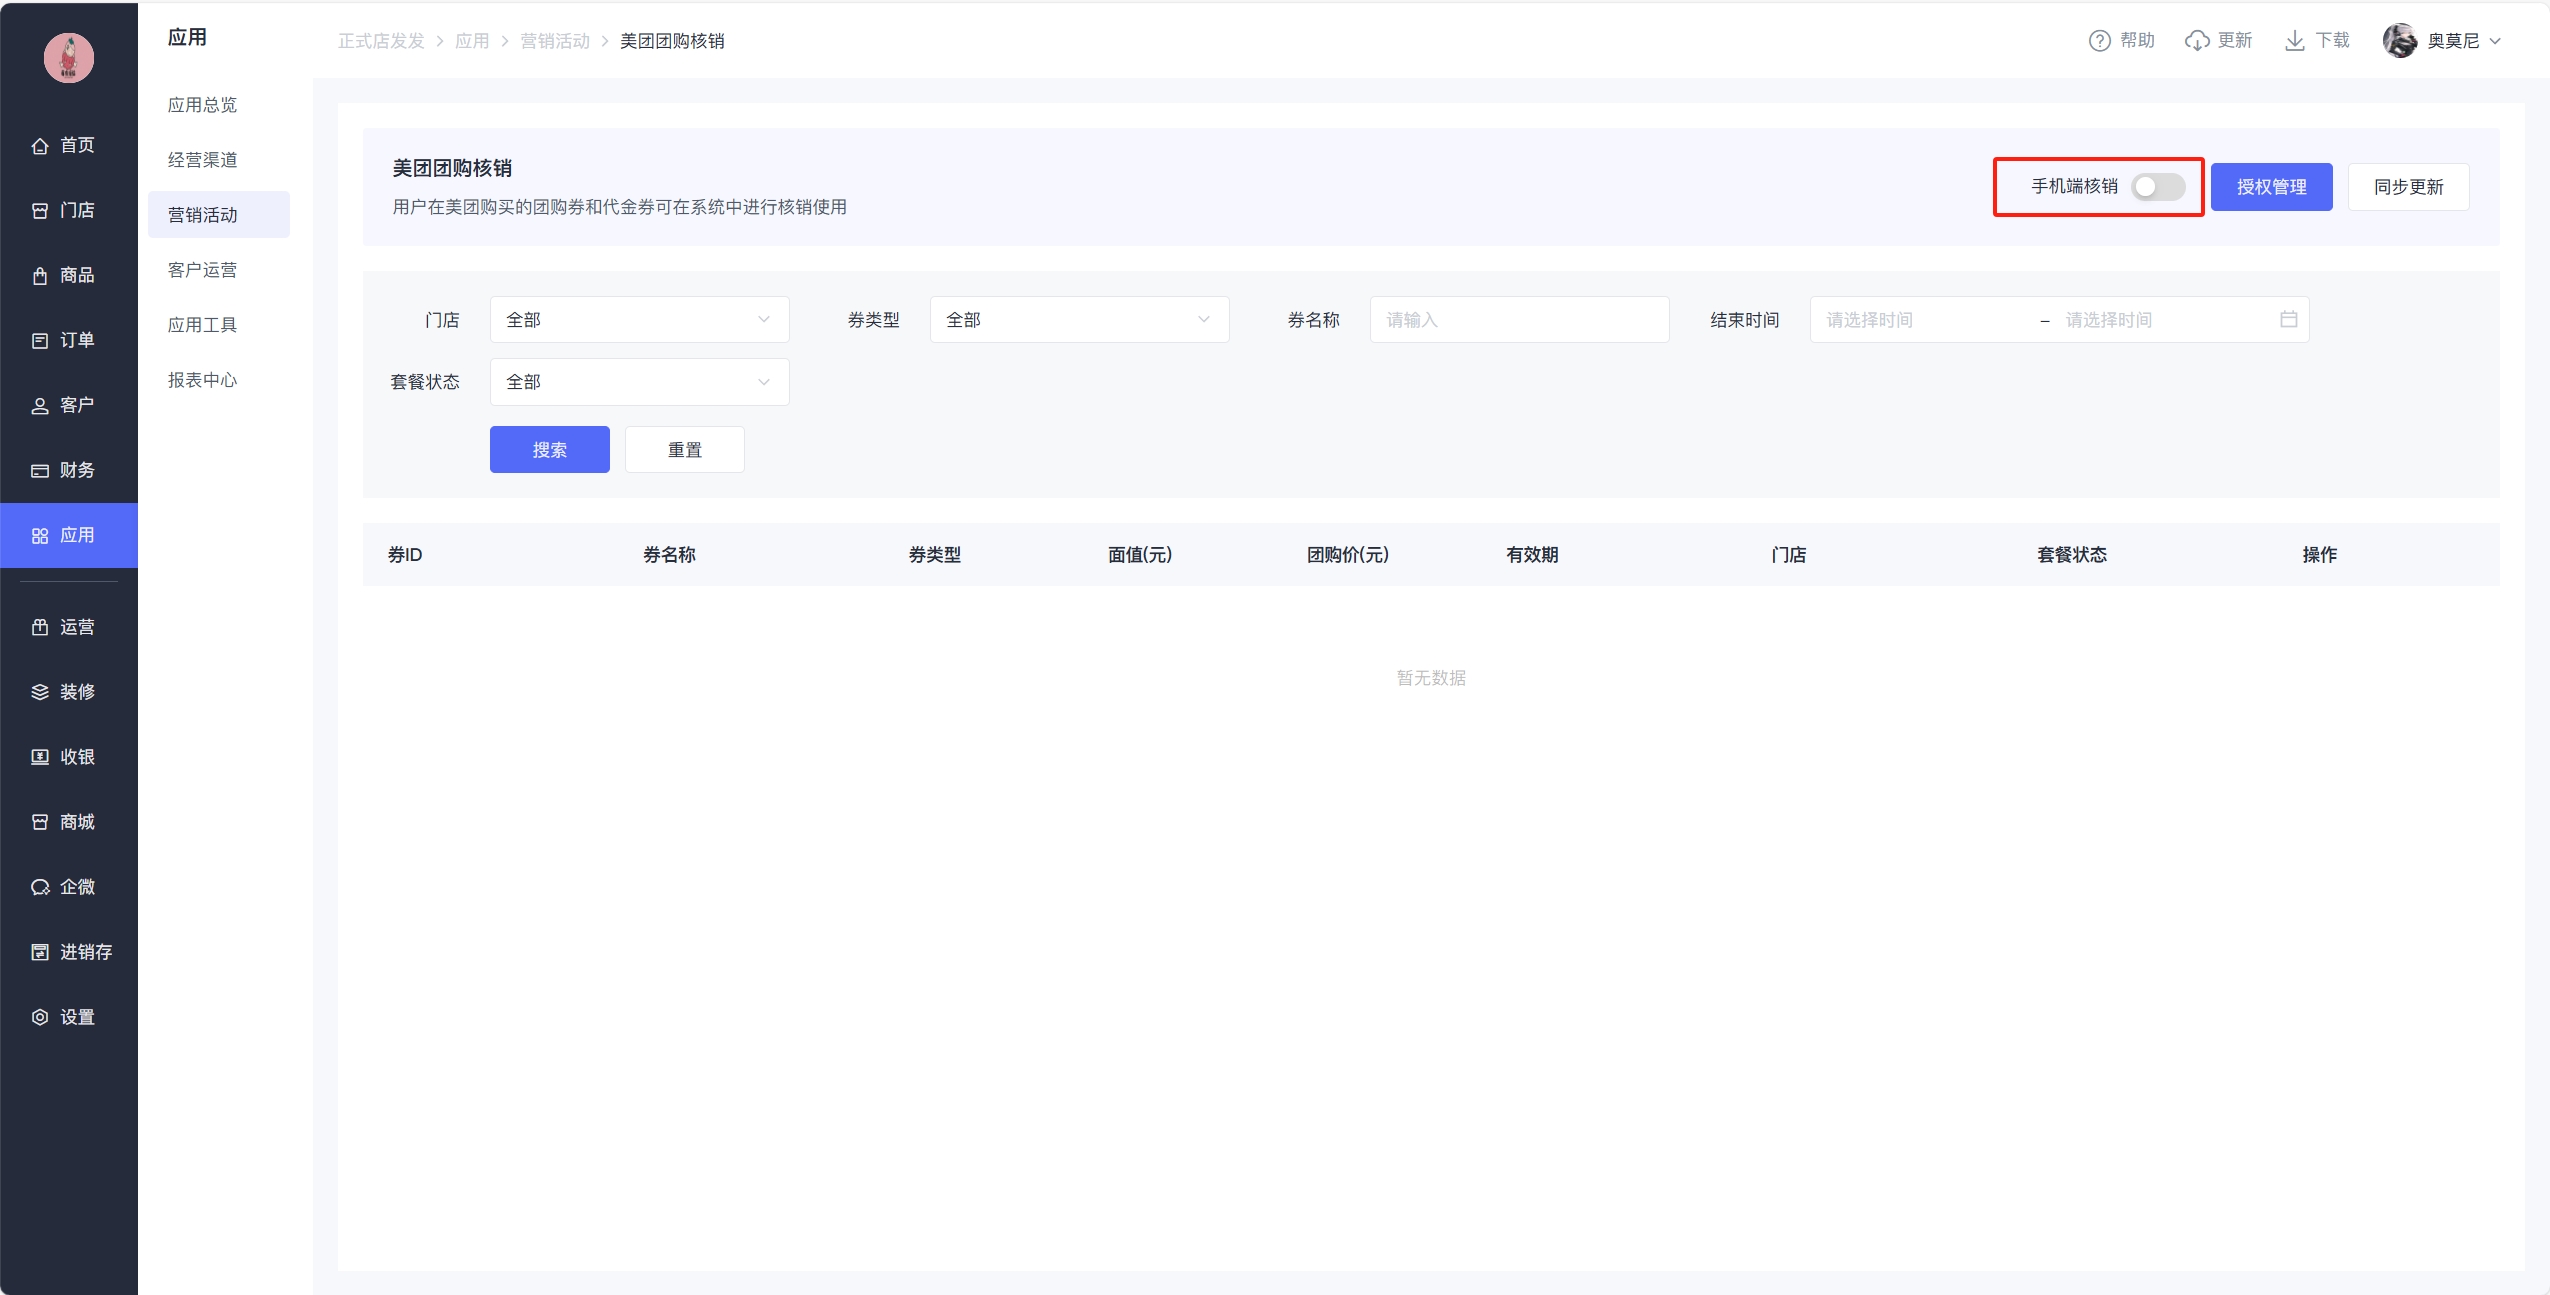Viewport: 2550px width, 1295px height.
Task: Click the 美团团购核销 page title
Action: pyautogui.click(x=452, y=168)
